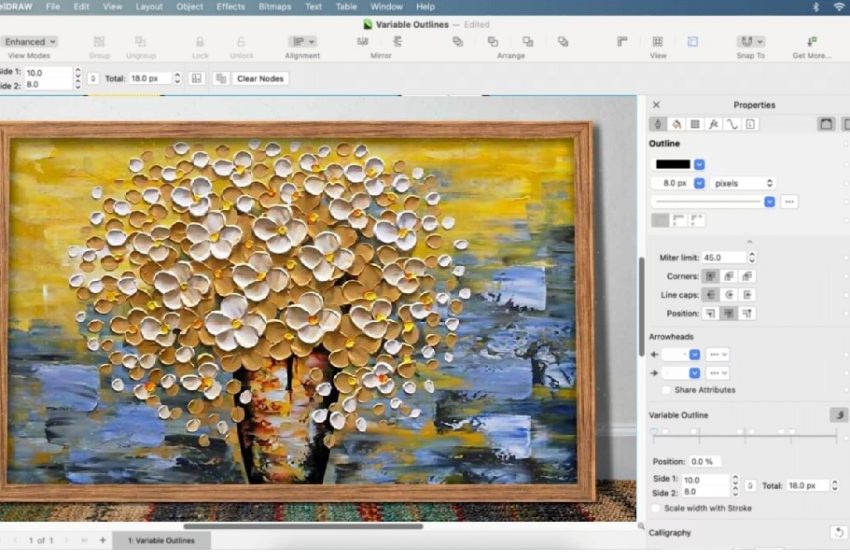The height and width of the screenshot is (560, 850).
Task: Click the first Arrange order icon
Action: pyautogui.click(x=458, y=42)
